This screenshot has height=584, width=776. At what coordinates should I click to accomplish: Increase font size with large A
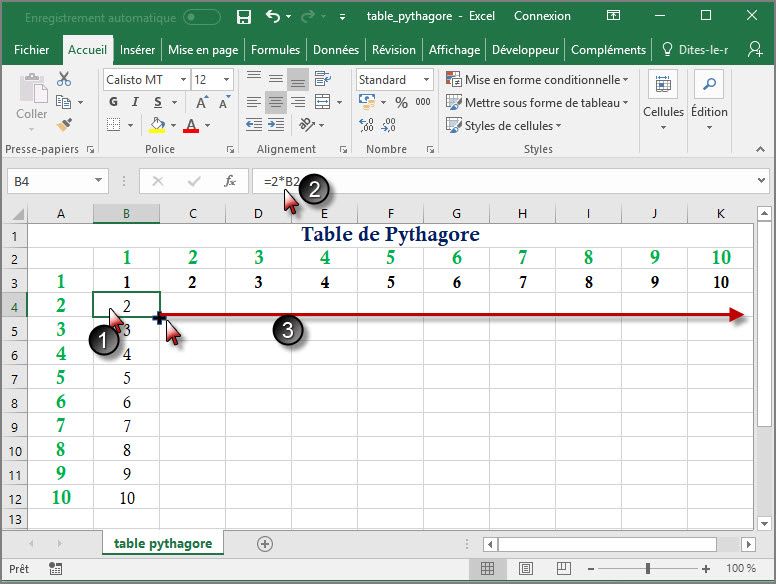pyautogui.click(x=201, y=102)
